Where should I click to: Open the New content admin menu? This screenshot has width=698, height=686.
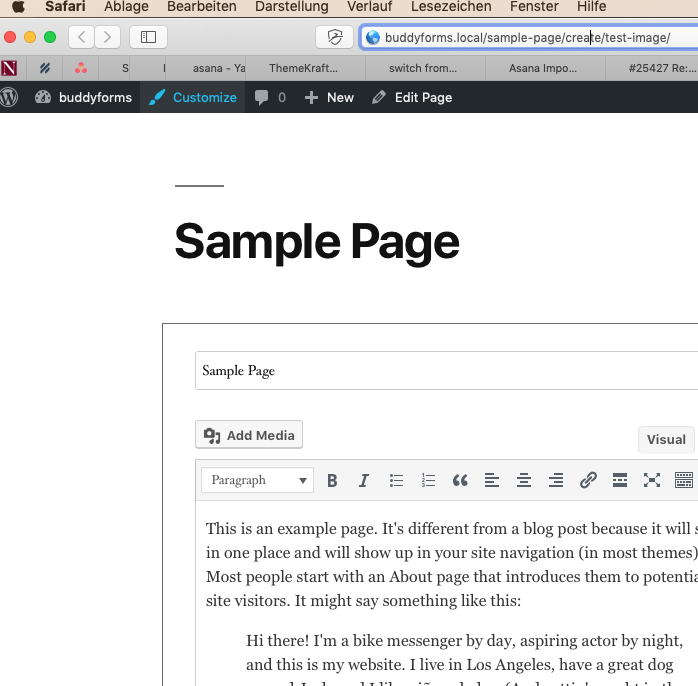point(329,97)
